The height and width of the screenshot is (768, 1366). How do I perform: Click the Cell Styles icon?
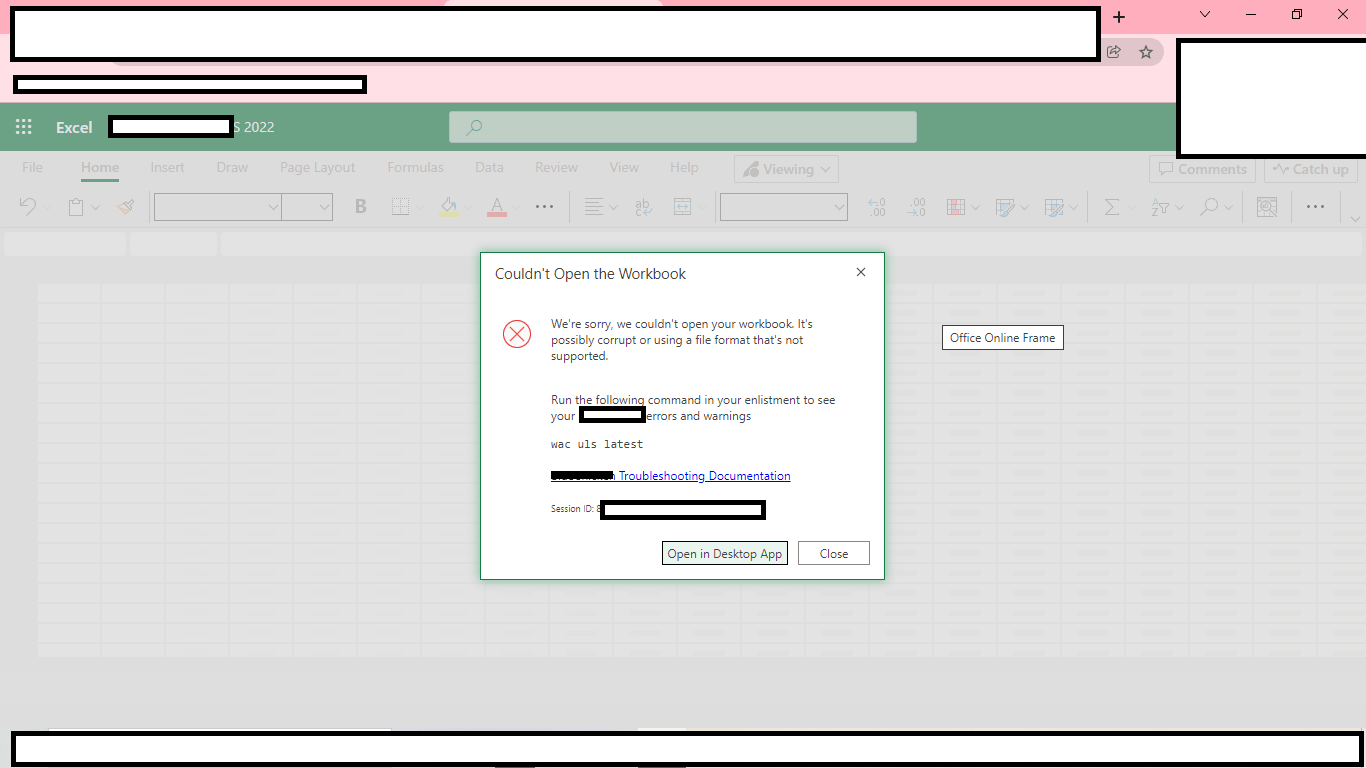1054,207
